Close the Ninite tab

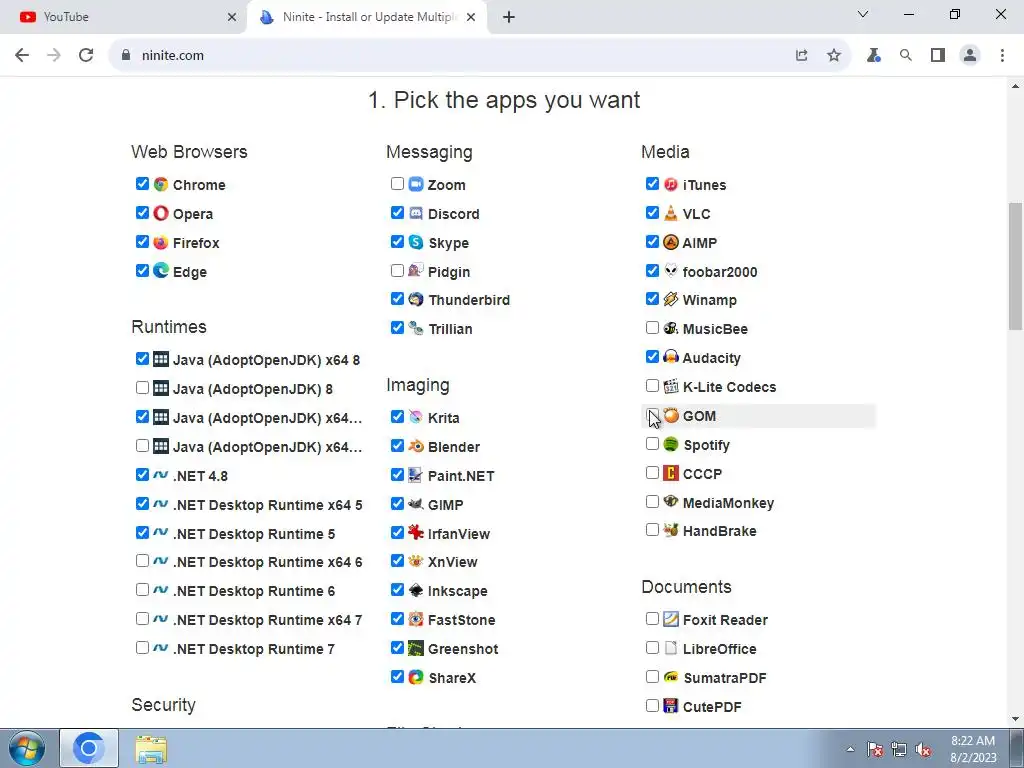point(471,17)
